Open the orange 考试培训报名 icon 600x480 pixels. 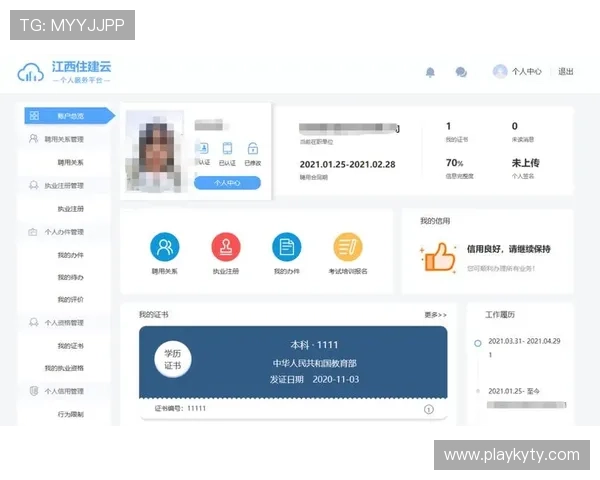pos(348,247)
